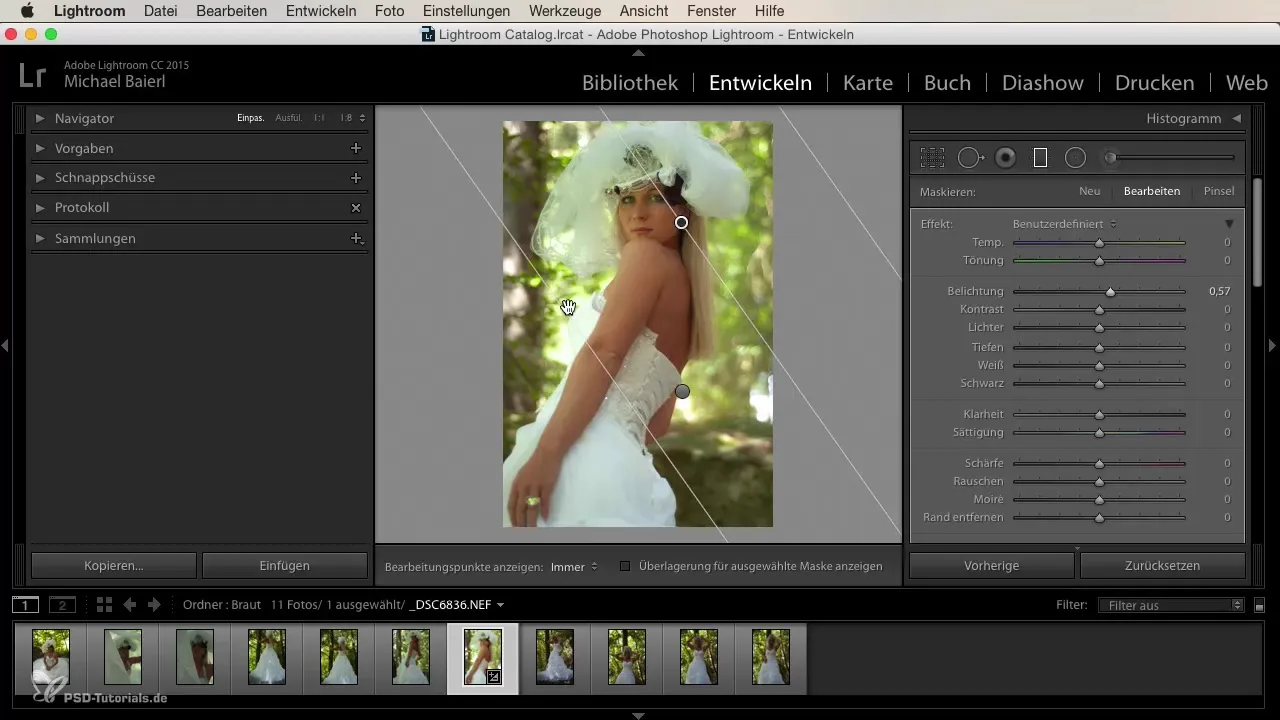Expand the Sammlungen panel
Image resolution: width=1280 pixels, height=720 pixels.
(x=40, y=238)
